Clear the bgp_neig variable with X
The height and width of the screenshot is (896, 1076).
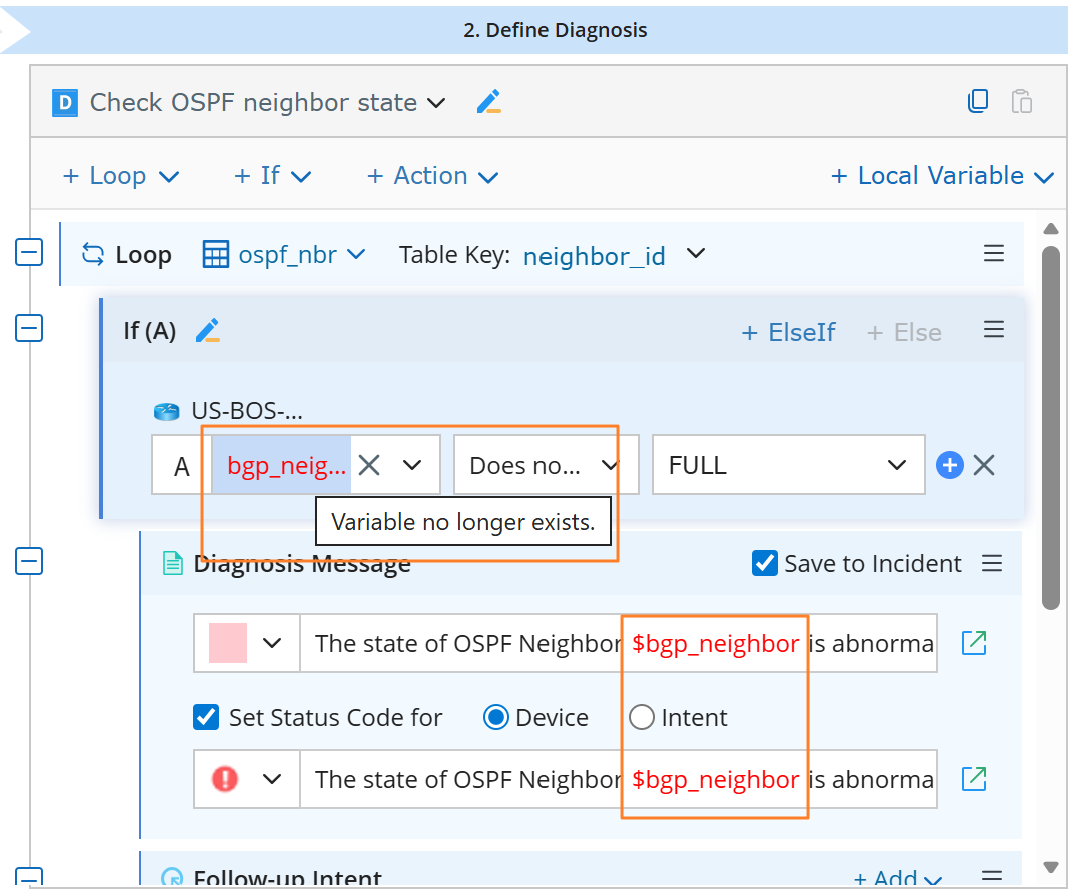(x=369, y=465)
